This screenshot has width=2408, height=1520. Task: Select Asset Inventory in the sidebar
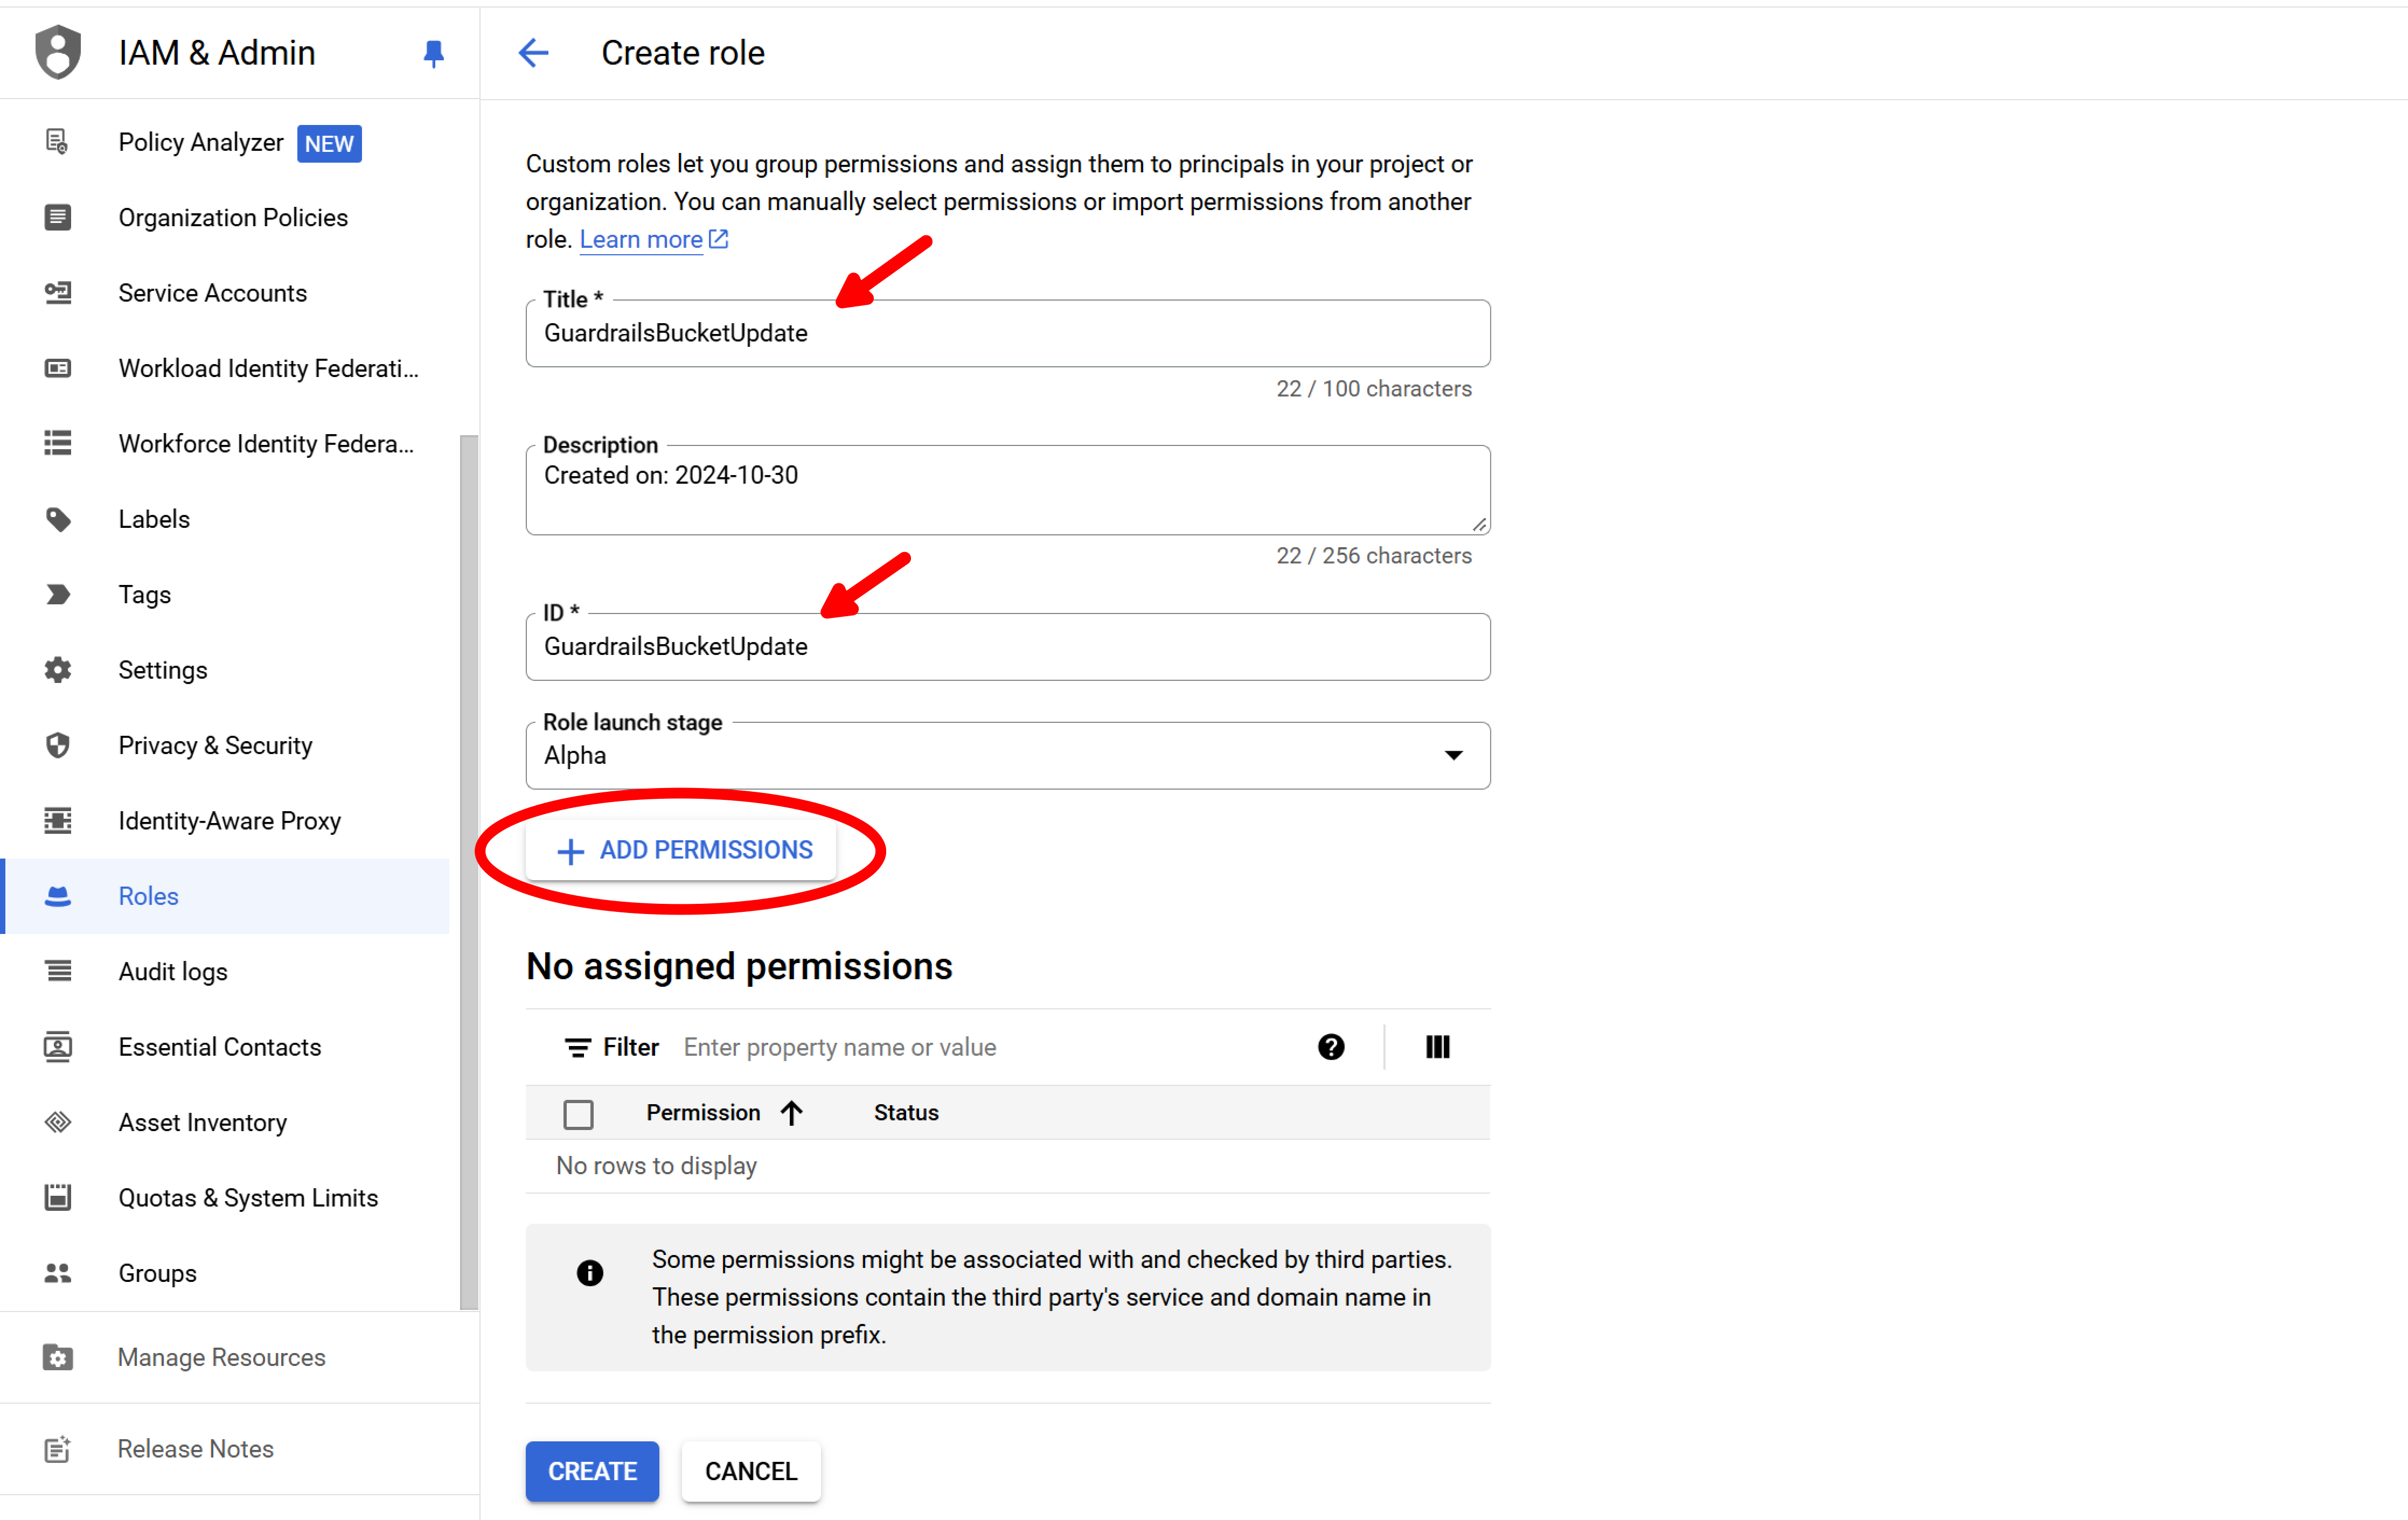(x=202, y=1122)
